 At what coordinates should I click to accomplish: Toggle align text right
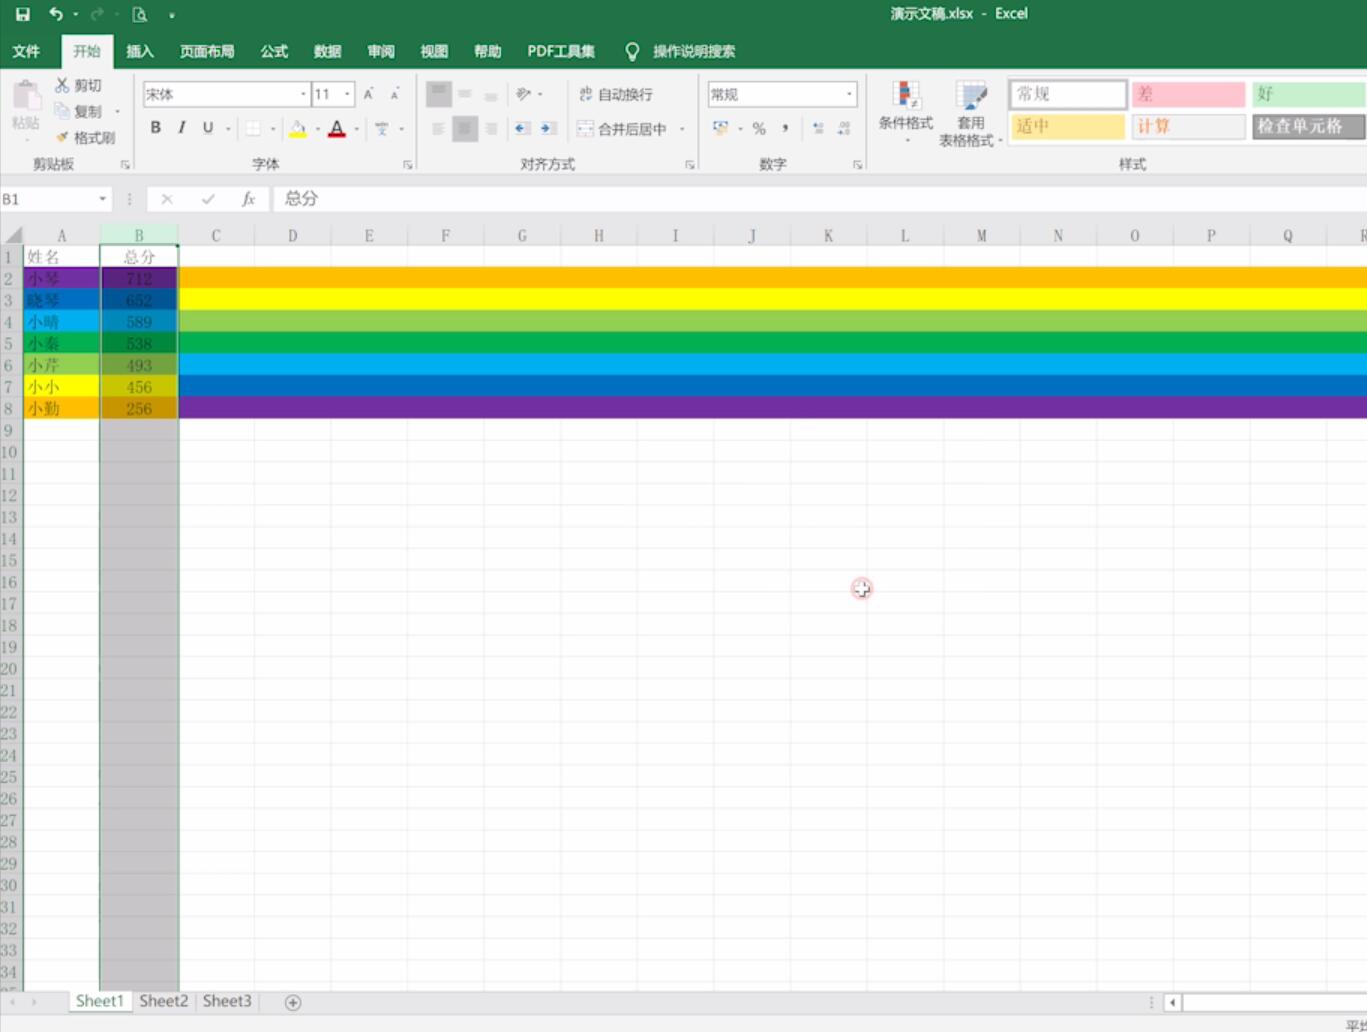491,128
